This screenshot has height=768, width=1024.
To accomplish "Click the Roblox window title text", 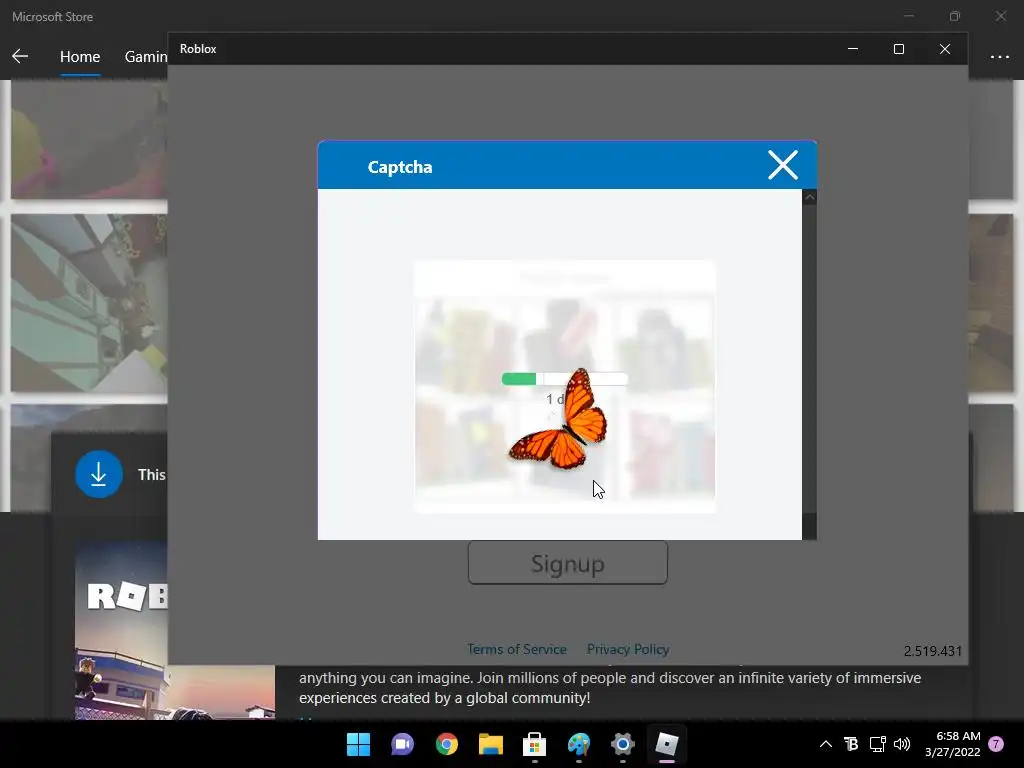I will pos(198,49).
